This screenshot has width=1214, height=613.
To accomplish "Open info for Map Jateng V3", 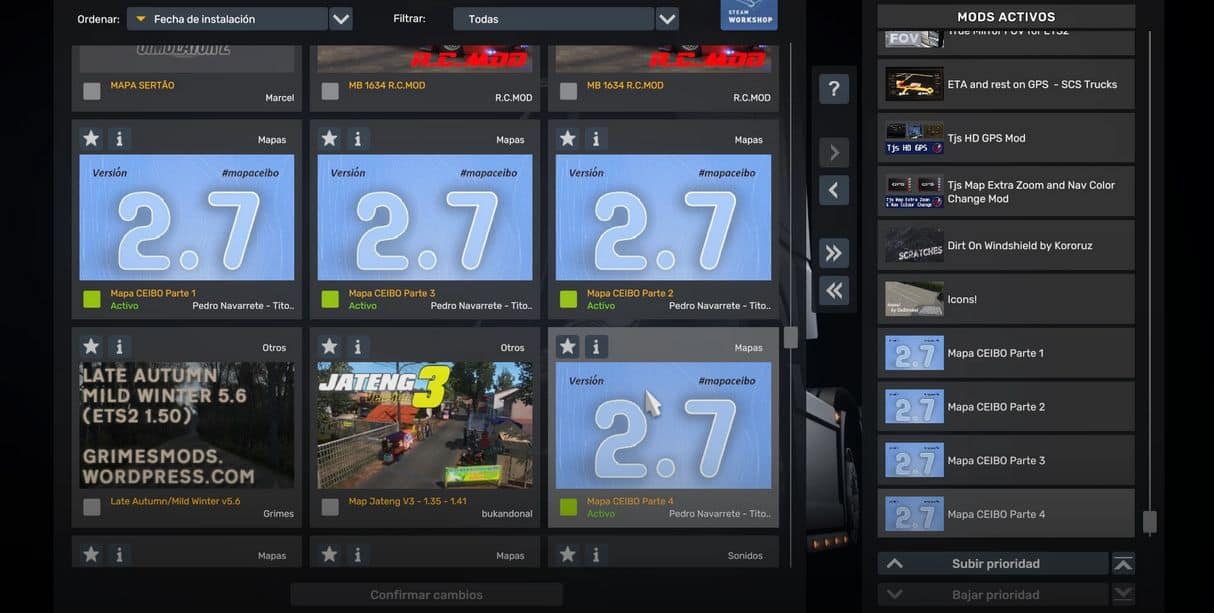I will coord(357,347).
